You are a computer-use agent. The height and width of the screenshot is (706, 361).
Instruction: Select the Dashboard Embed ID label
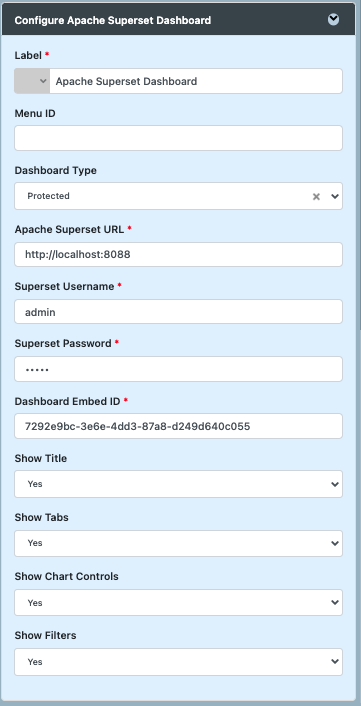(68, 401)
